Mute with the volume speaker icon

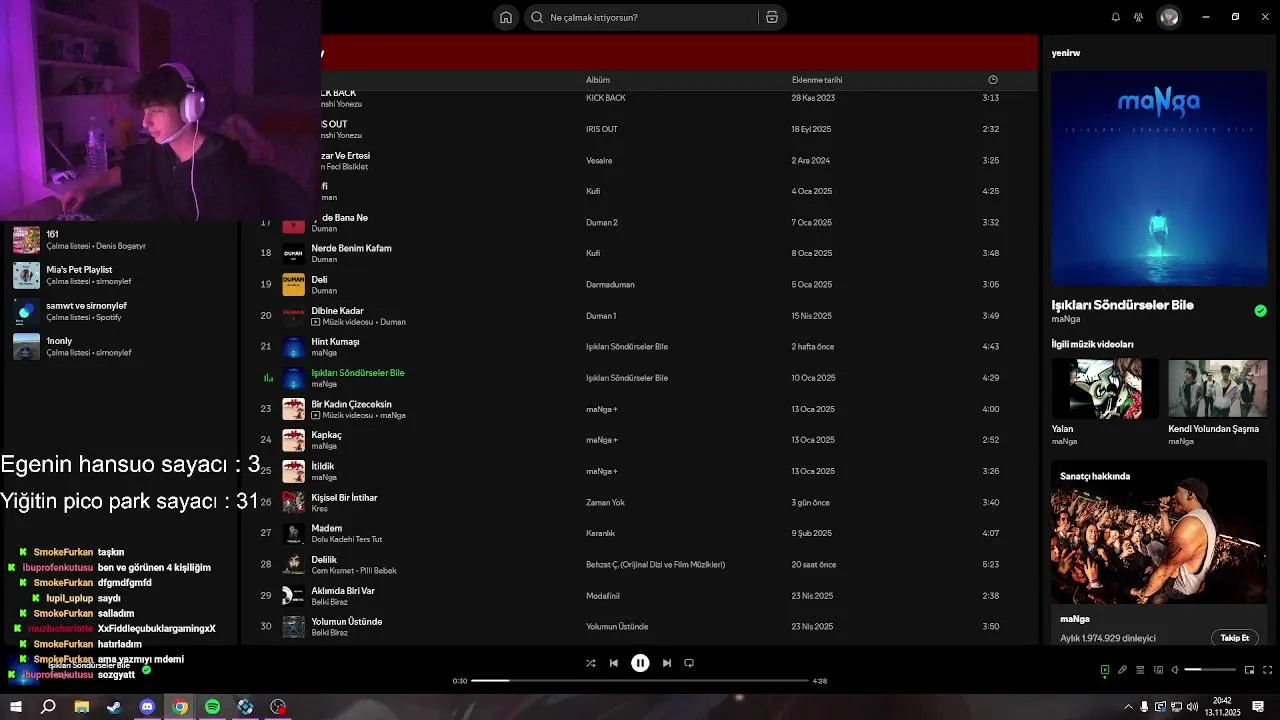1175,670
